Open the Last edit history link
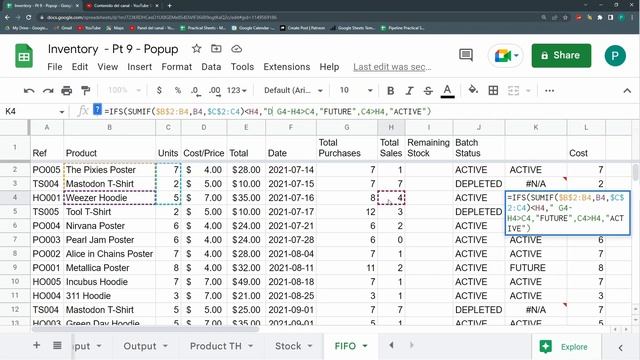The width and height of the screenshot is (640, 360). (392, 67)
